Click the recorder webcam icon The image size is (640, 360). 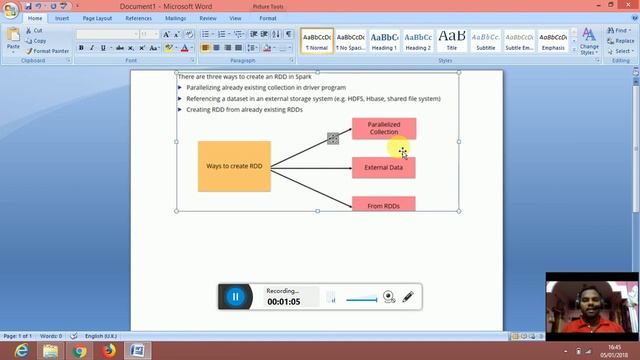[389, 297]
